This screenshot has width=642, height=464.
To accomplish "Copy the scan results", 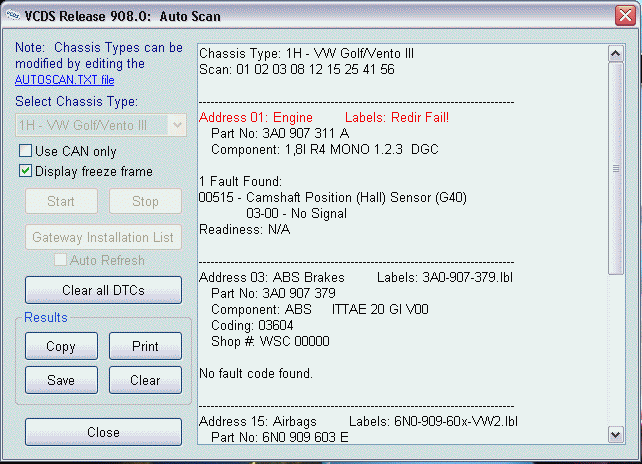I will click(61, 347).
